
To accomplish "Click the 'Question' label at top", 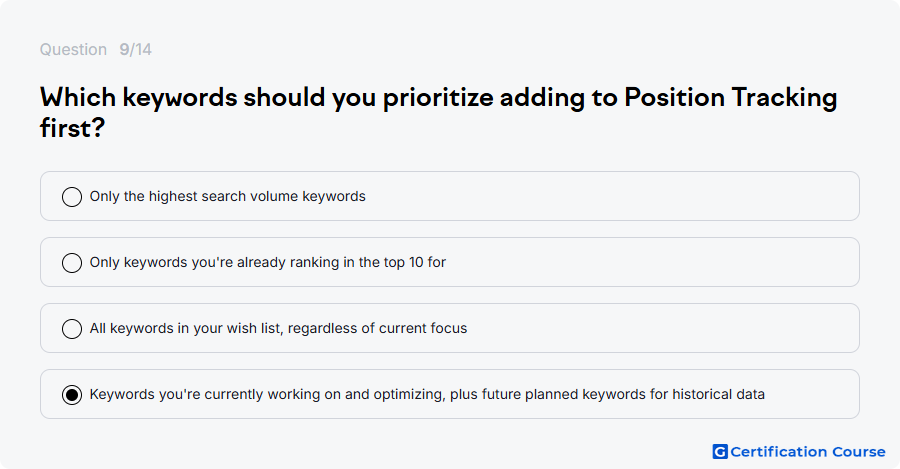I will [x=73, y=49].
